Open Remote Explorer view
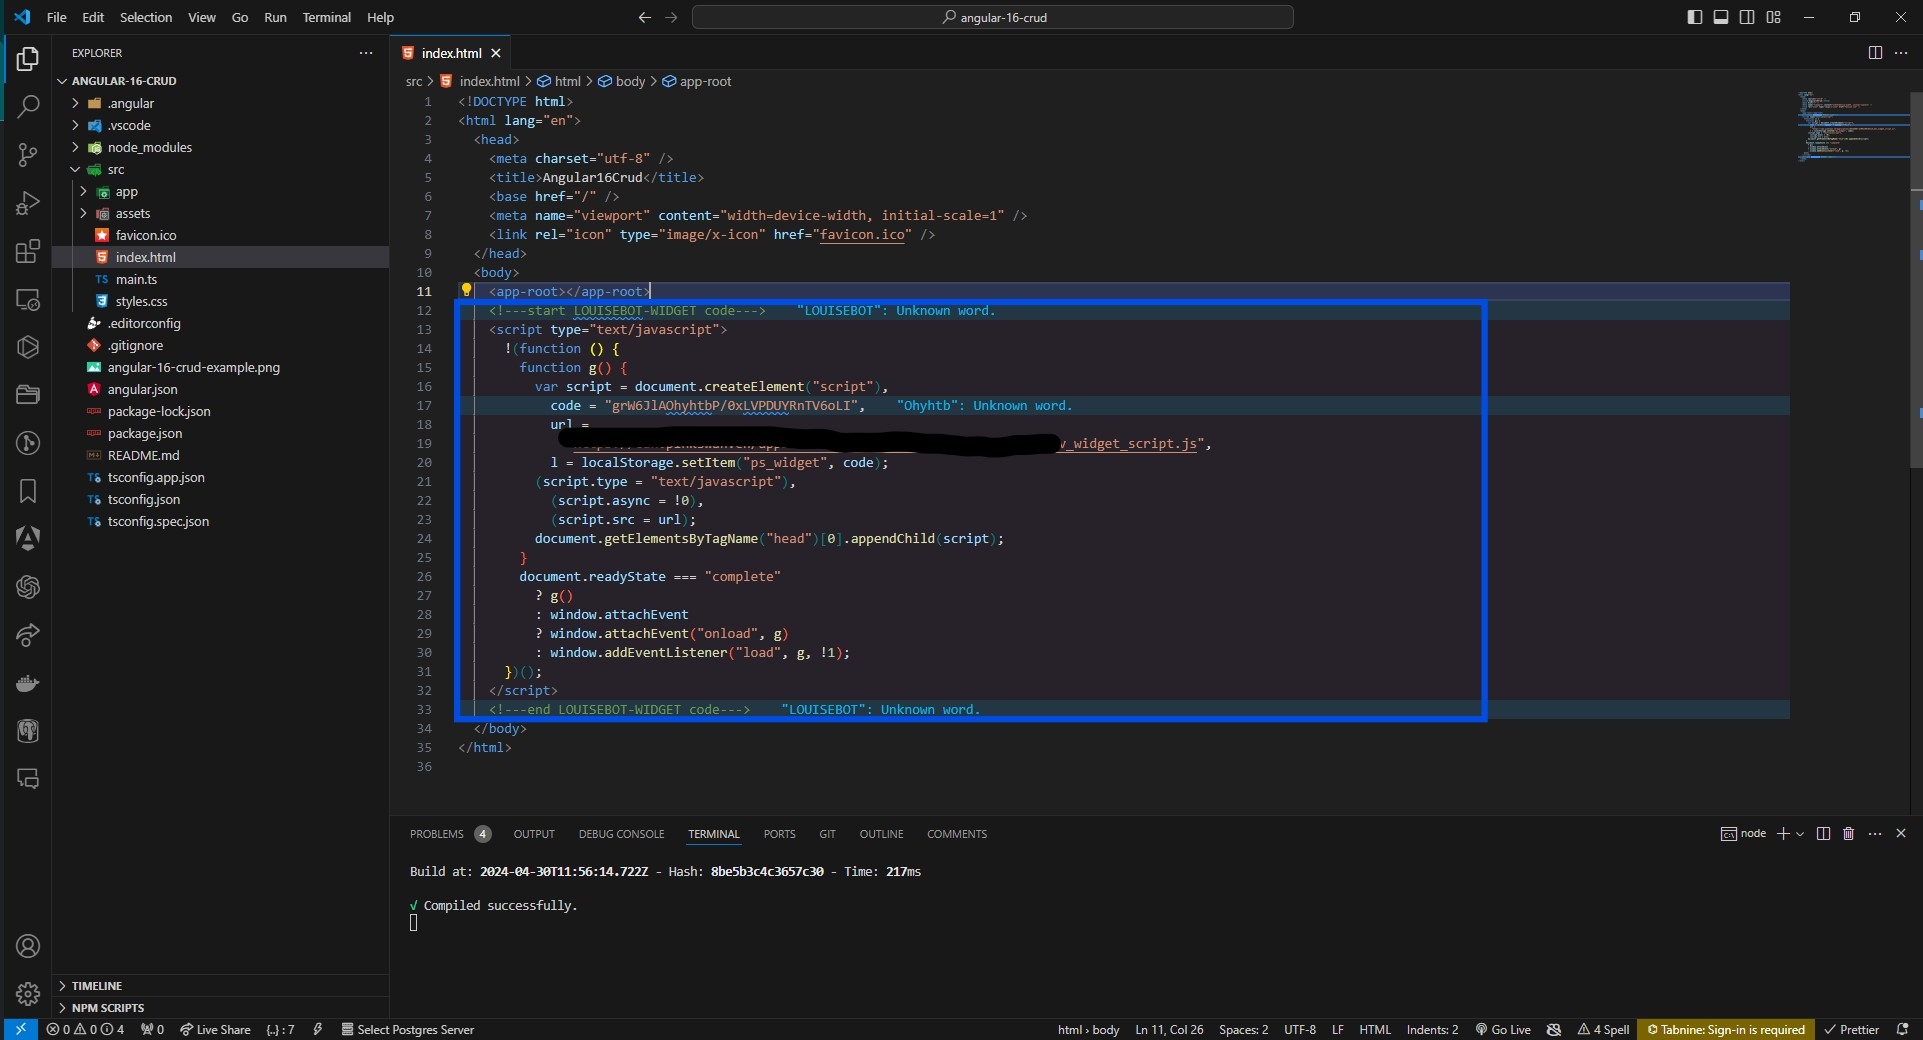1923x1040 pixels. click(28, 299)
